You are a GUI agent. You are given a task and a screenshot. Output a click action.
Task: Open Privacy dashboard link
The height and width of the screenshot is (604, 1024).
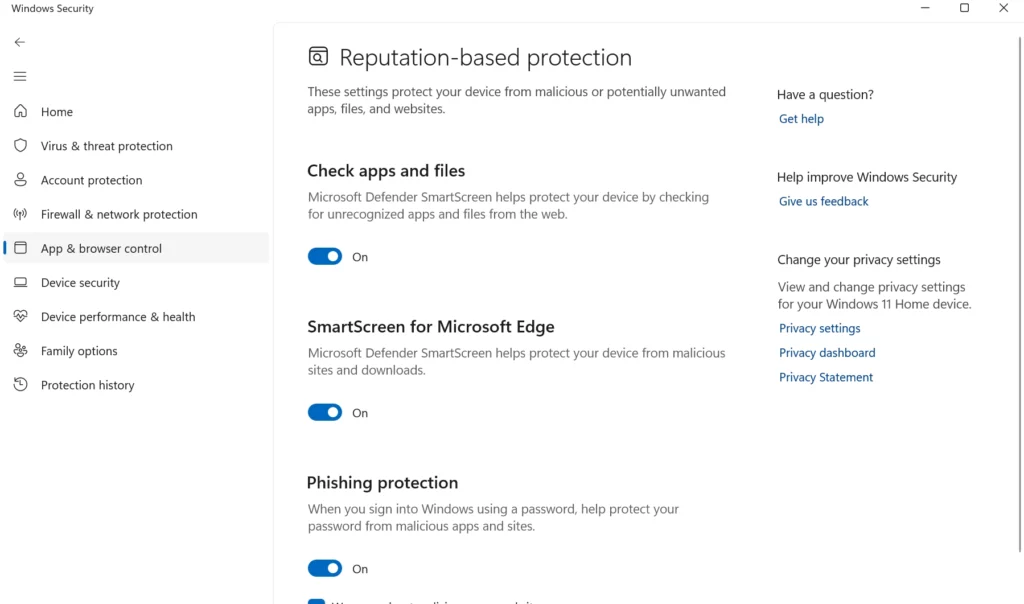pyautogui.click(x=827, y=353)
